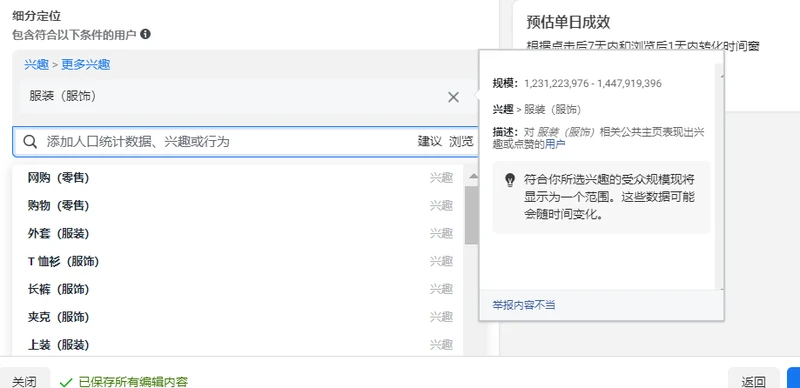Screen dimensions: 800x388
Task: Select 网购（零售） interest suggestion
Action: pos(238,178)
